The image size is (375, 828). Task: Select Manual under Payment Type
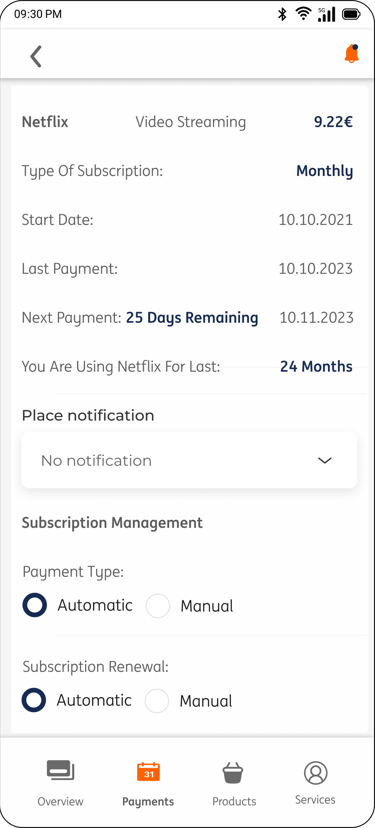[157, 606]
